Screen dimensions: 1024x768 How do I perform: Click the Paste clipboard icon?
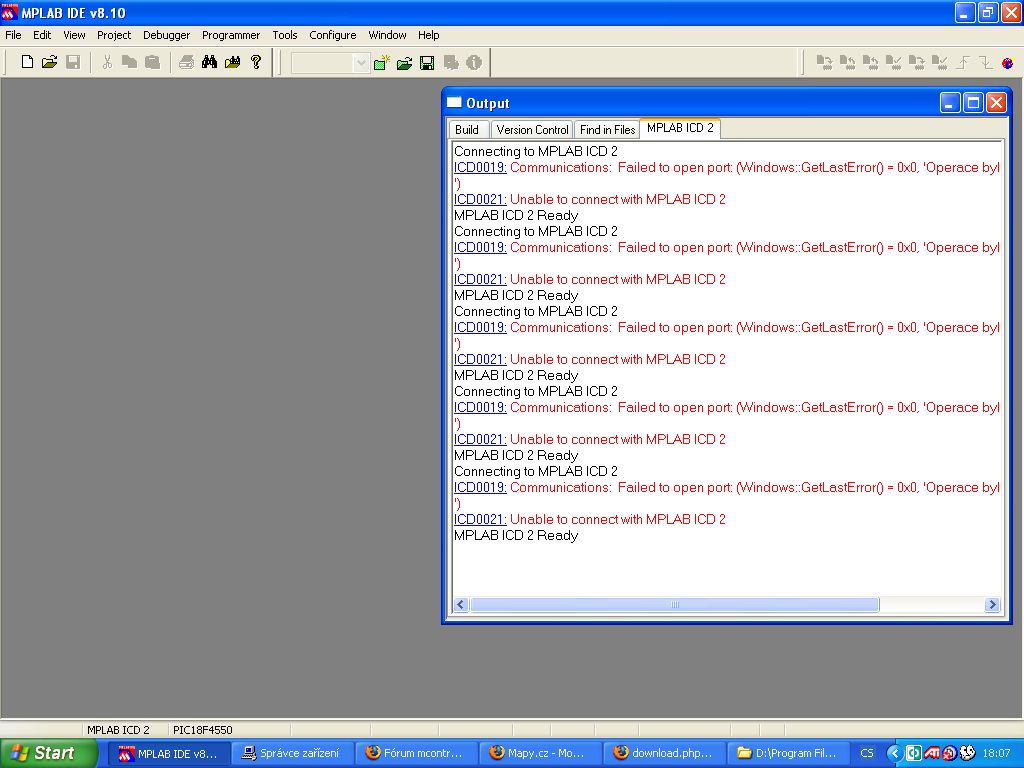[x=152, y=62]
